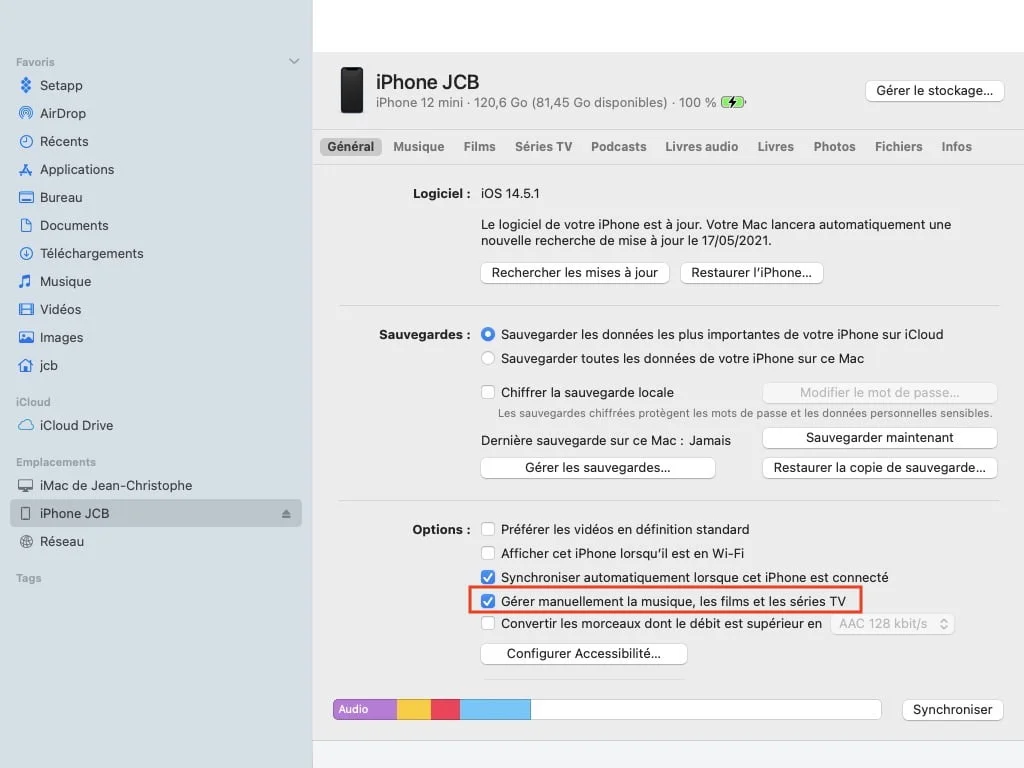Click the Images sidebar icon
1024x768 pixels.
25,338
